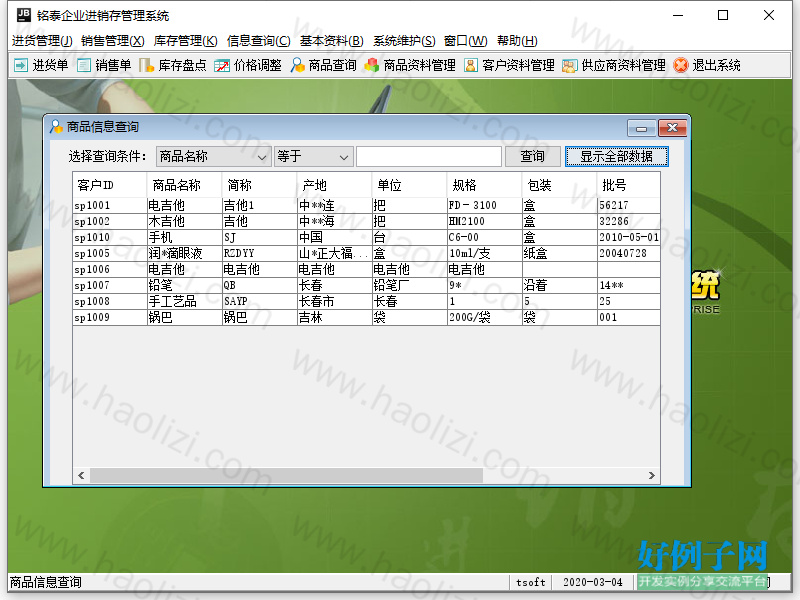Image resolution: width=800 pixels, height=600 pixels.
Task: Click the HM2100 specification cell
Action: point(485,221)
